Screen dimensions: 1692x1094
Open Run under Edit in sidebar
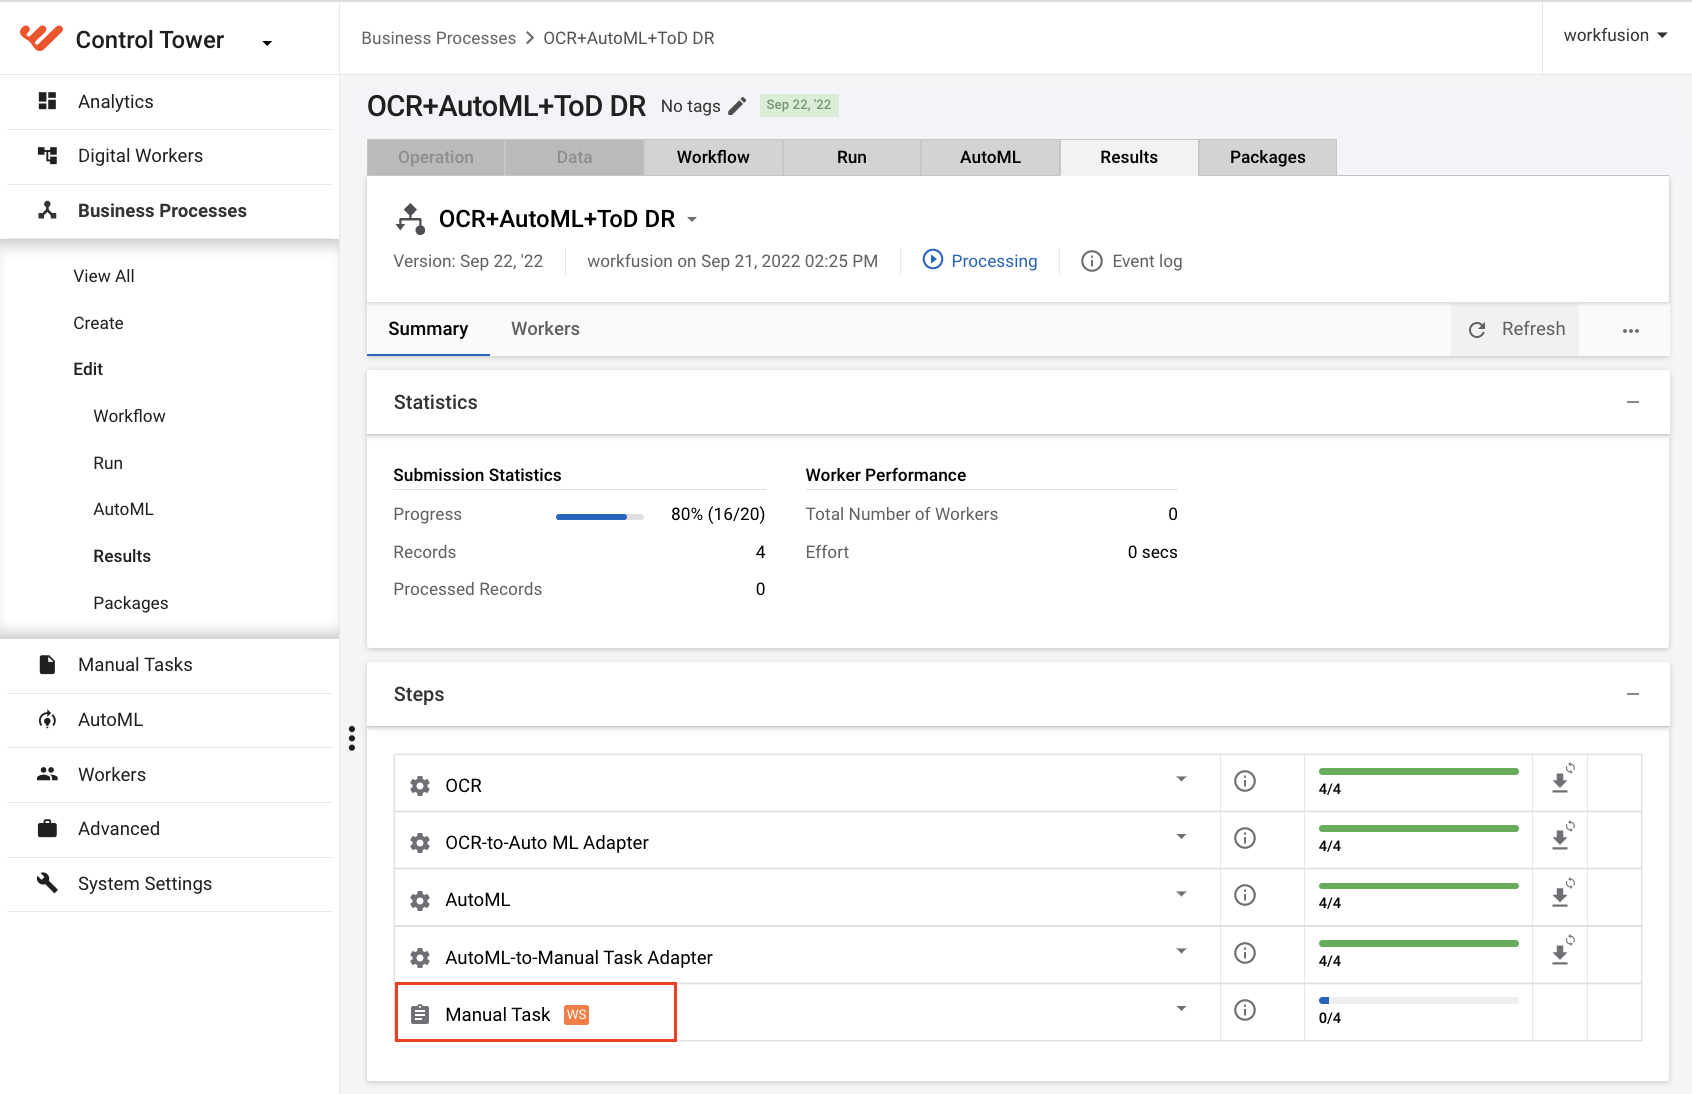pyautogui.click(x=108, y=463)
